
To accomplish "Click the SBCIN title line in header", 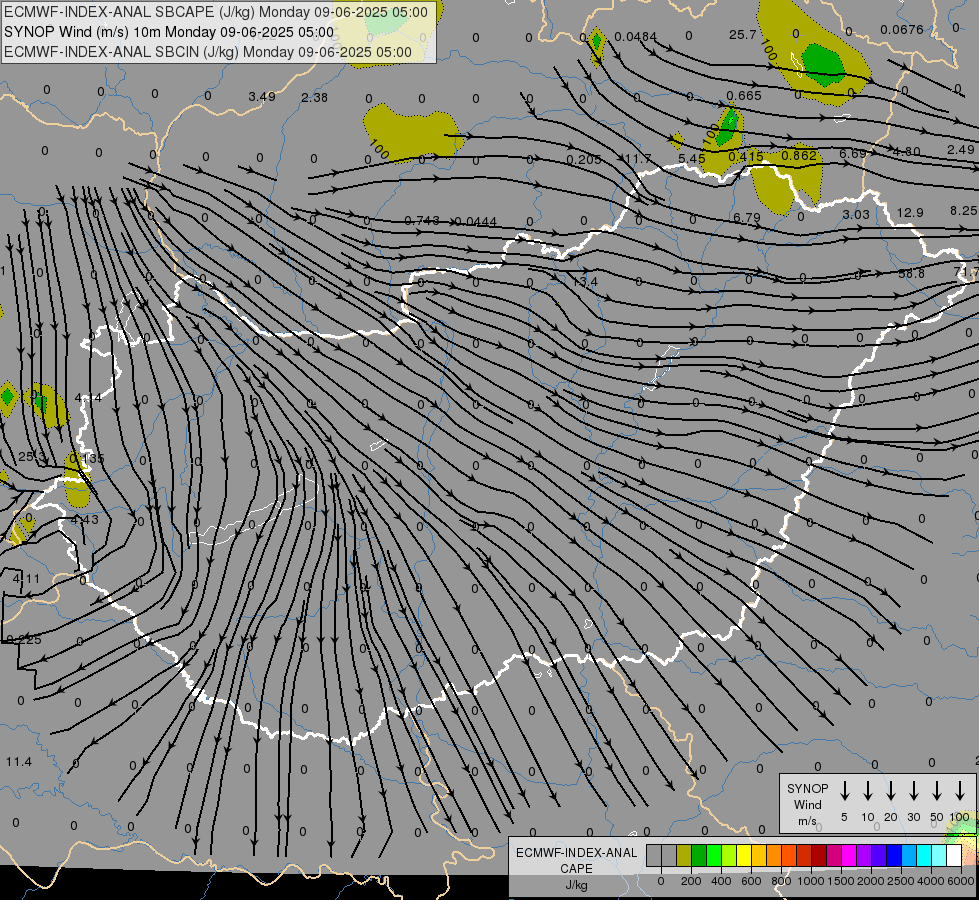I will pos(208,52).
